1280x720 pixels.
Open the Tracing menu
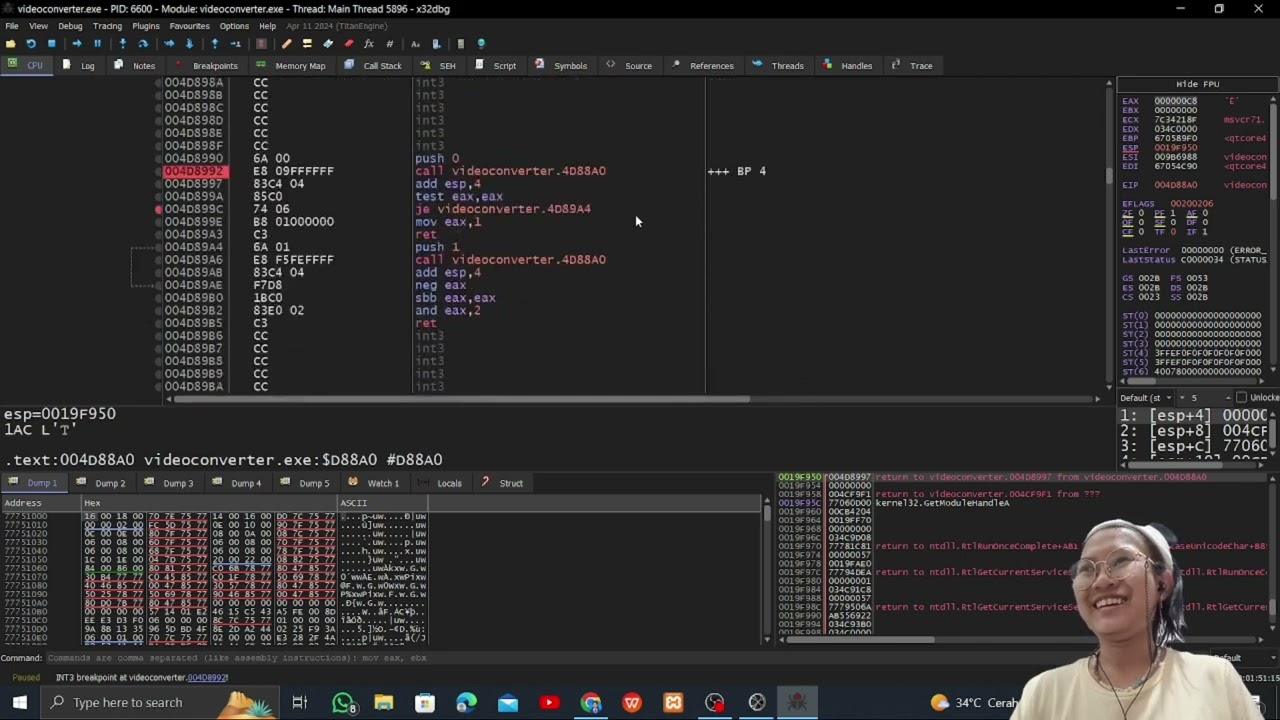pyautogui.click(x=107, y=26)
